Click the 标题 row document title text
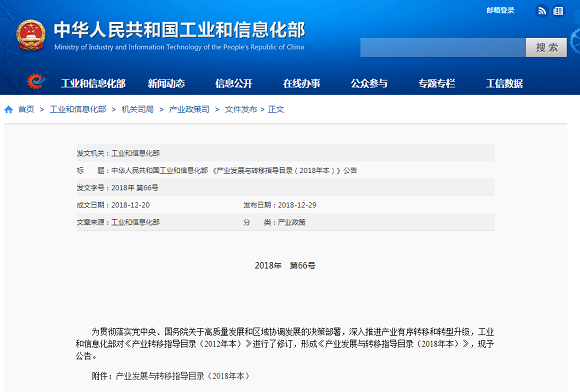The width and height of the screenshot is (580, 392). 234,170
